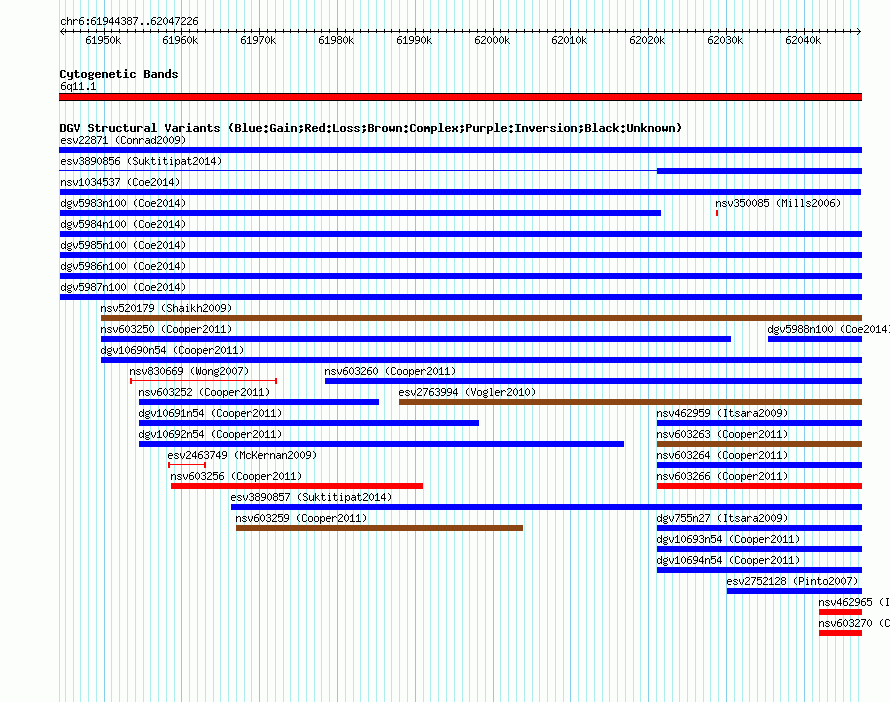Select the blue dgv10692n54 bar
Screen dimensions: 890x702
pos(381,444)
